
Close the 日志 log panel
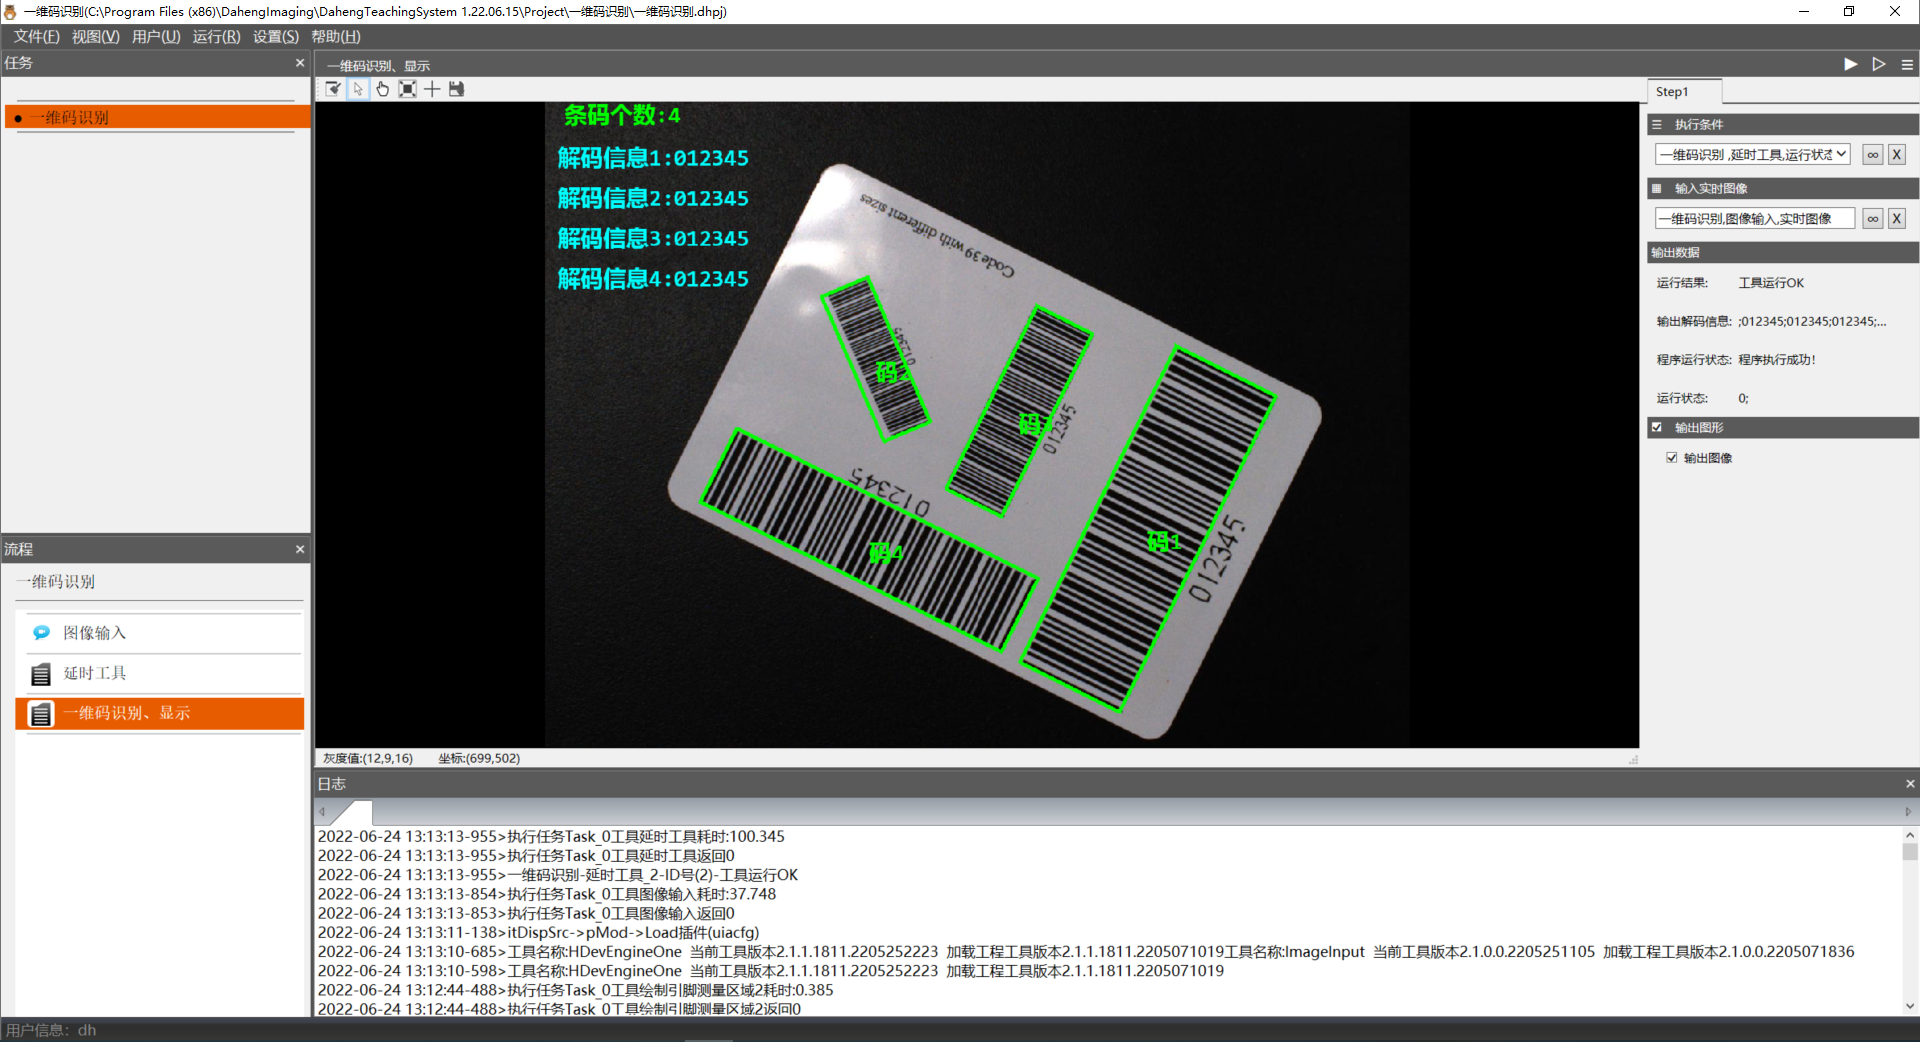[x=1910, y=784]
